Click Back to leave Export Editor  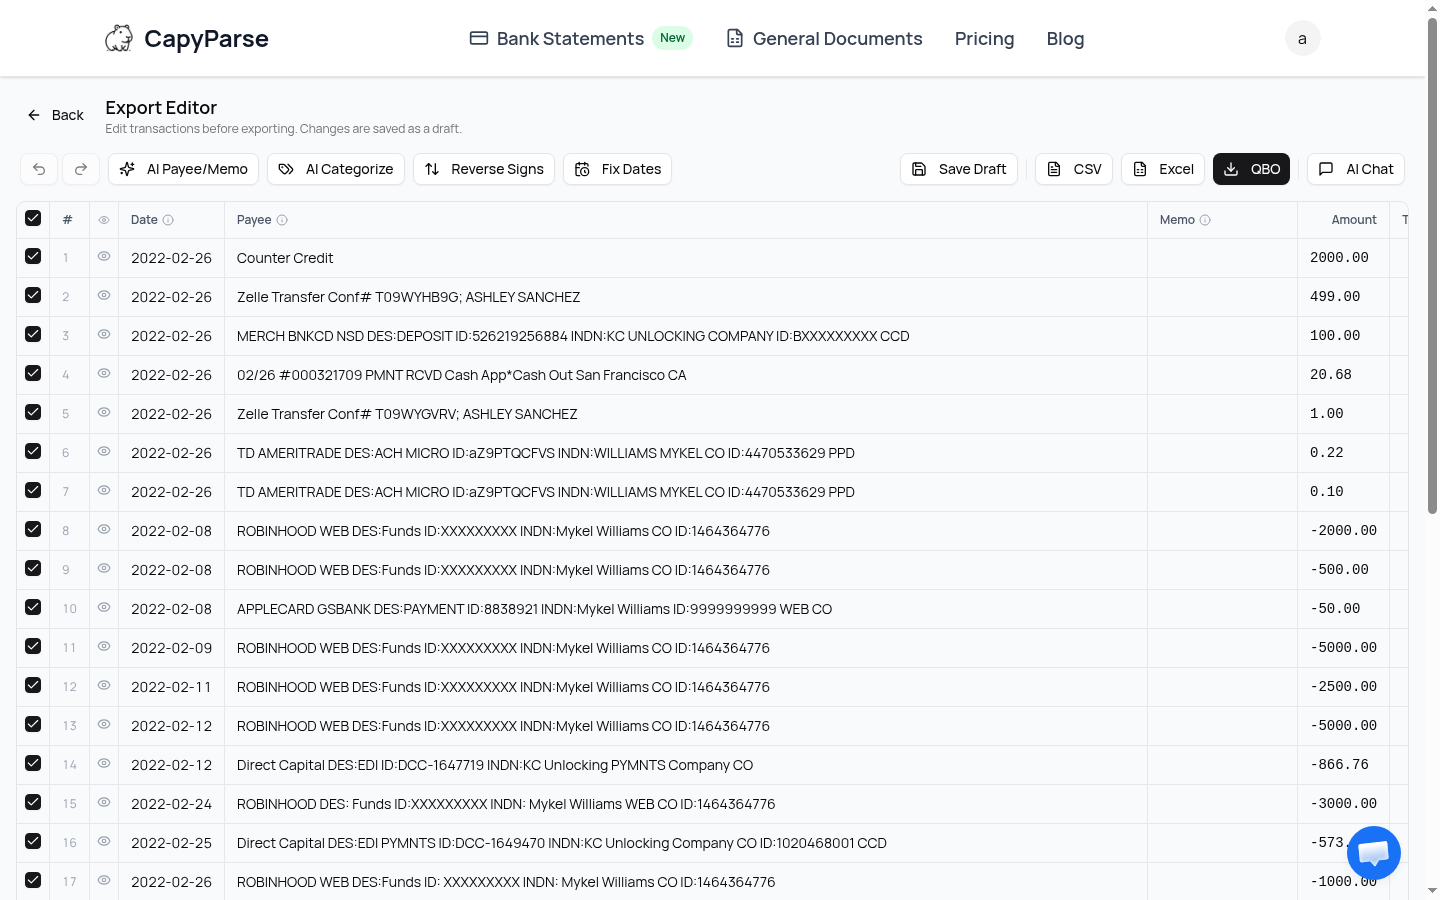pyautogui.click(x=55, y=115)
